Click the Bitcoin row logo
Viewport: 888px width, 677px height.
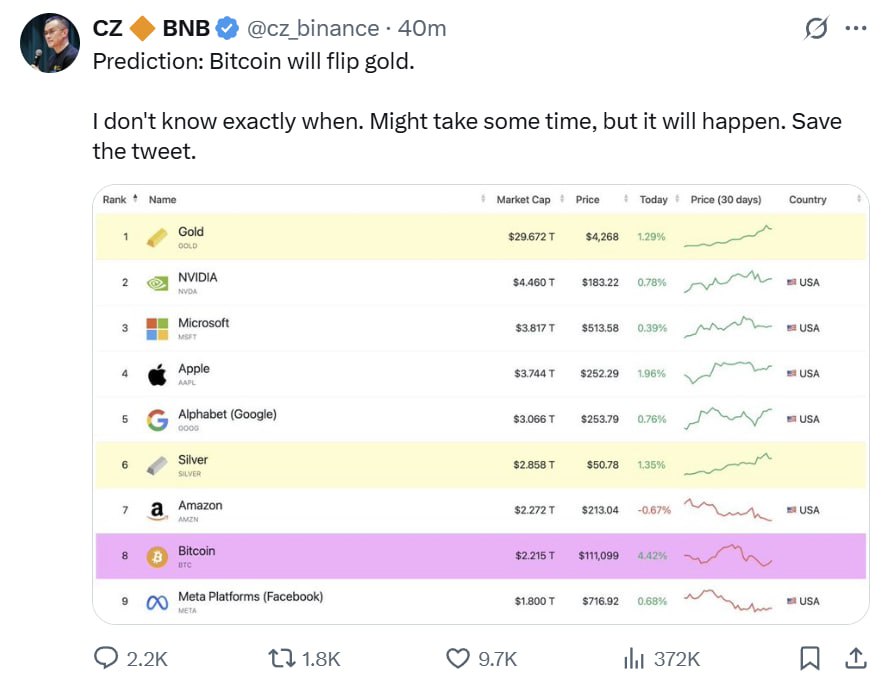157,557
